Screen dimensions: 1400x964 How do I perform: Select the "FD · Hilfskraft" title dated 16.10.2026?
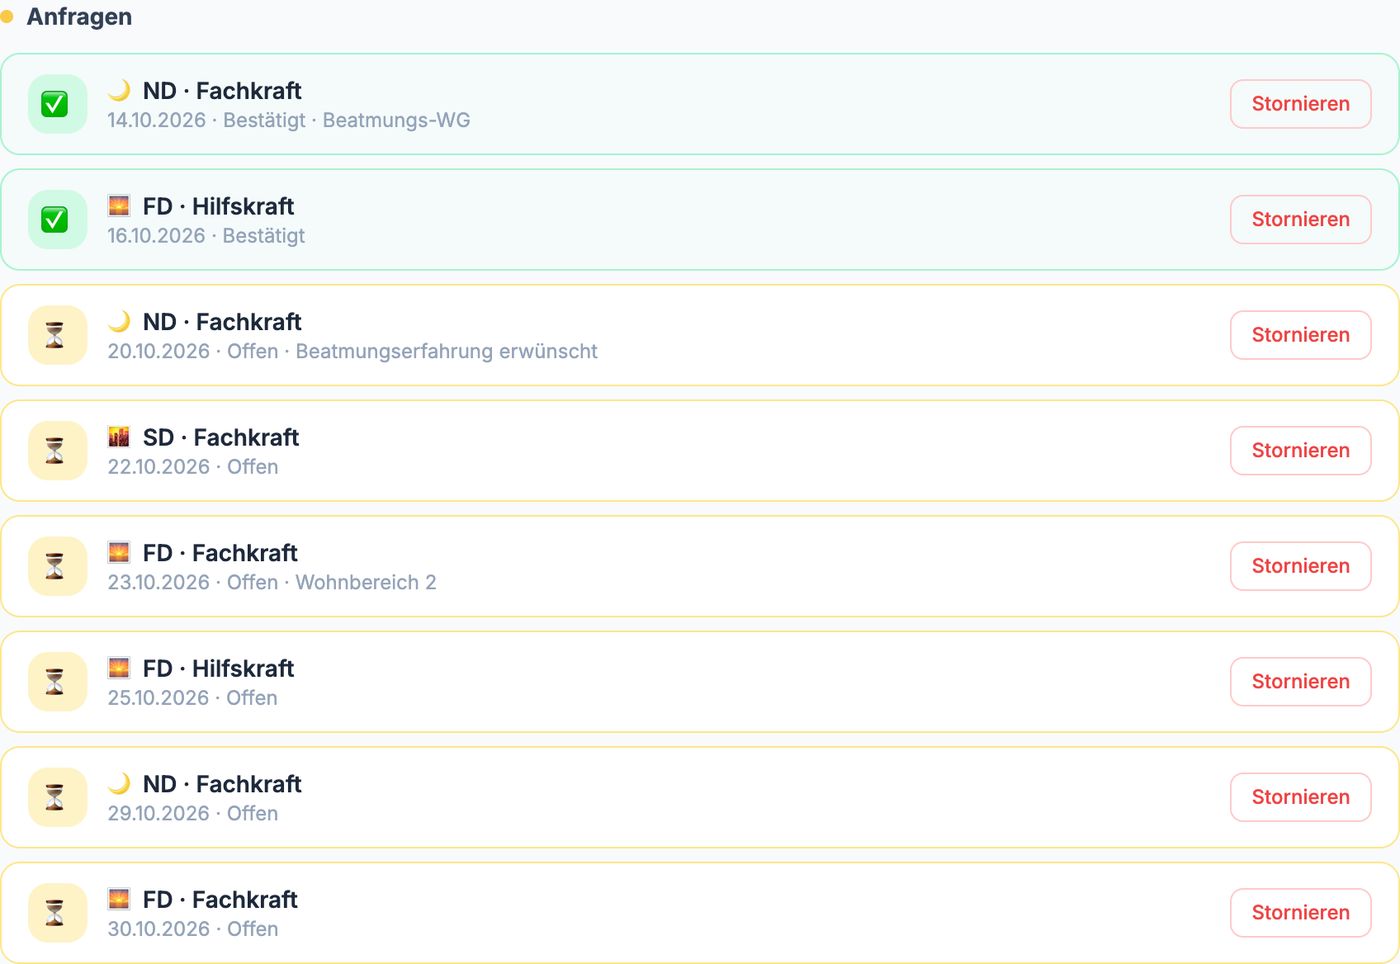click(x=219, y=206)
